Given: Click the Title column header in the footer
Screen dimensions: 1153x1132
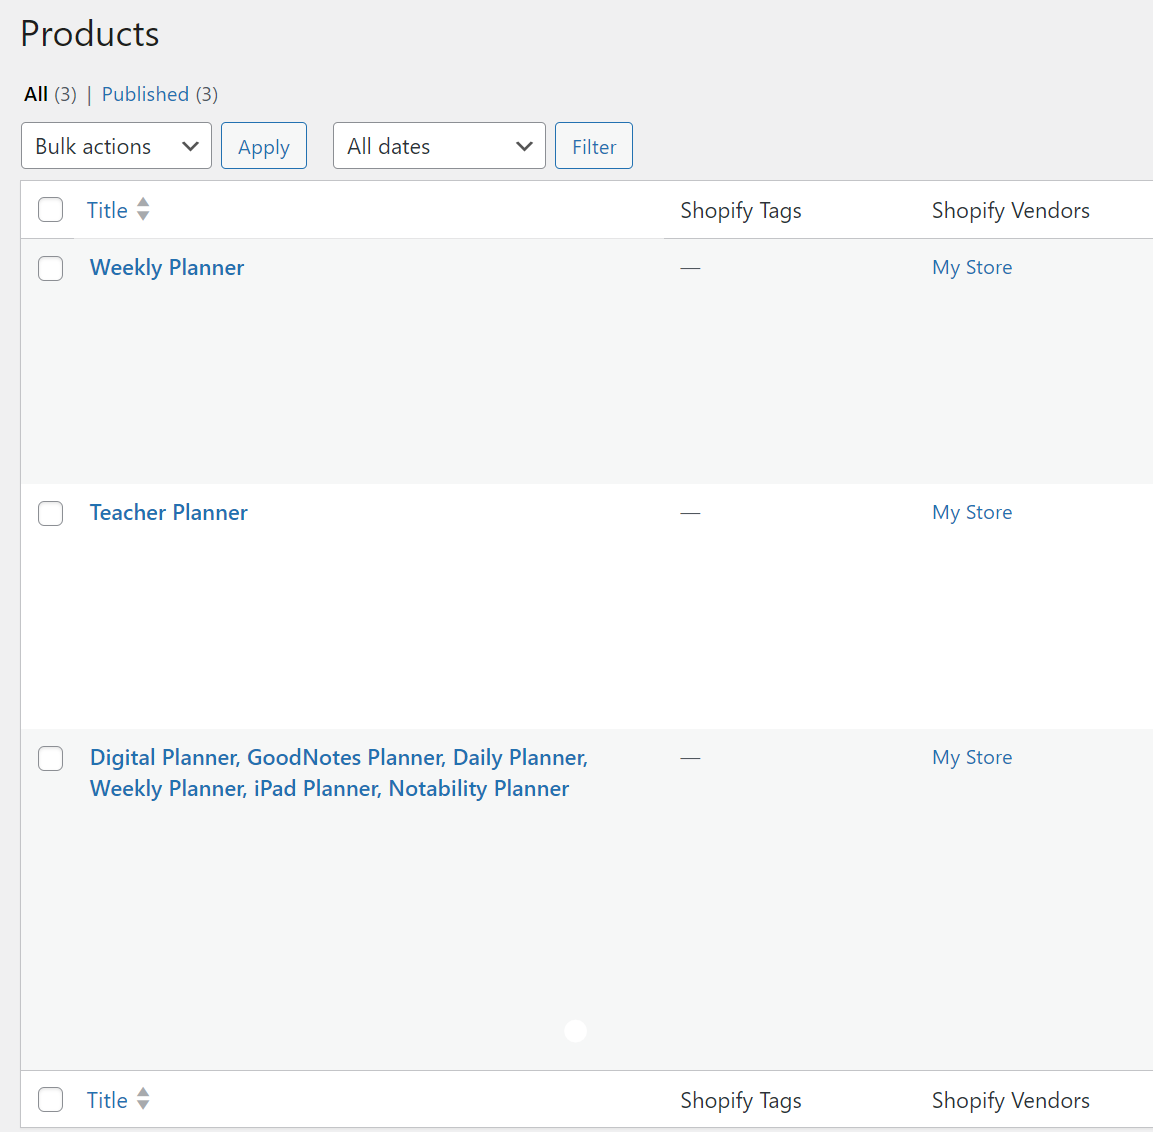Looking at the screenshot, I should pyautogui.click(x=107, y=1100).
